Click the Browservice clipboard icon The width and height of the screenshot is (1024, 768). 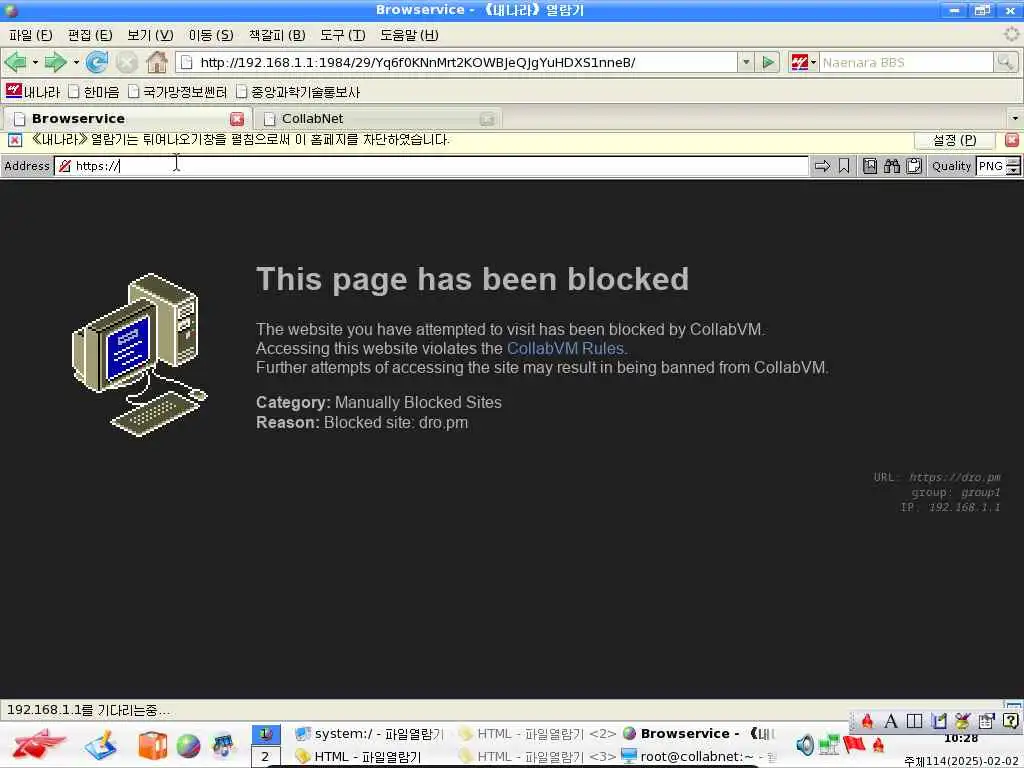click(x=914, y=166)
